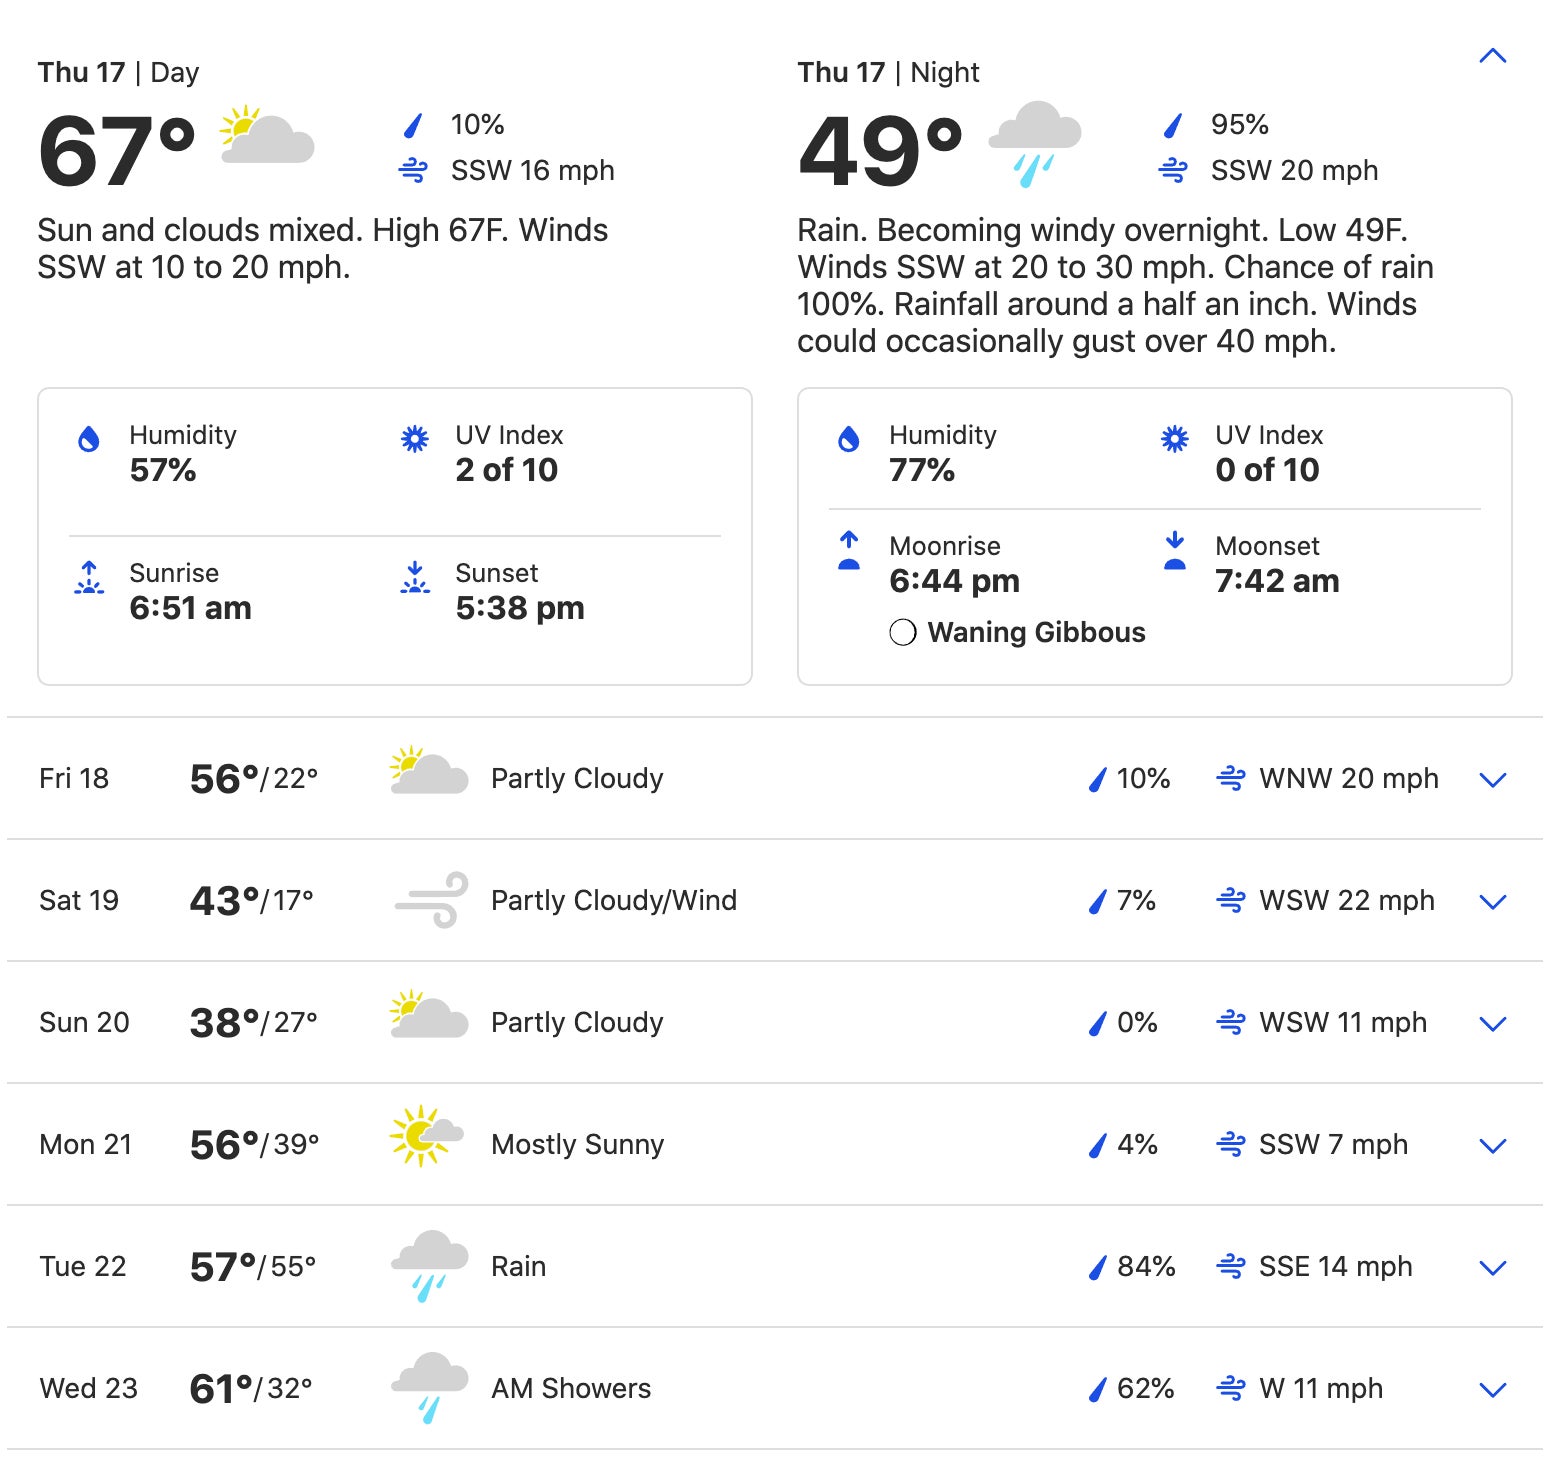
Task: Click the Moonrise arrow icon
Action: (x=849, y=550)
